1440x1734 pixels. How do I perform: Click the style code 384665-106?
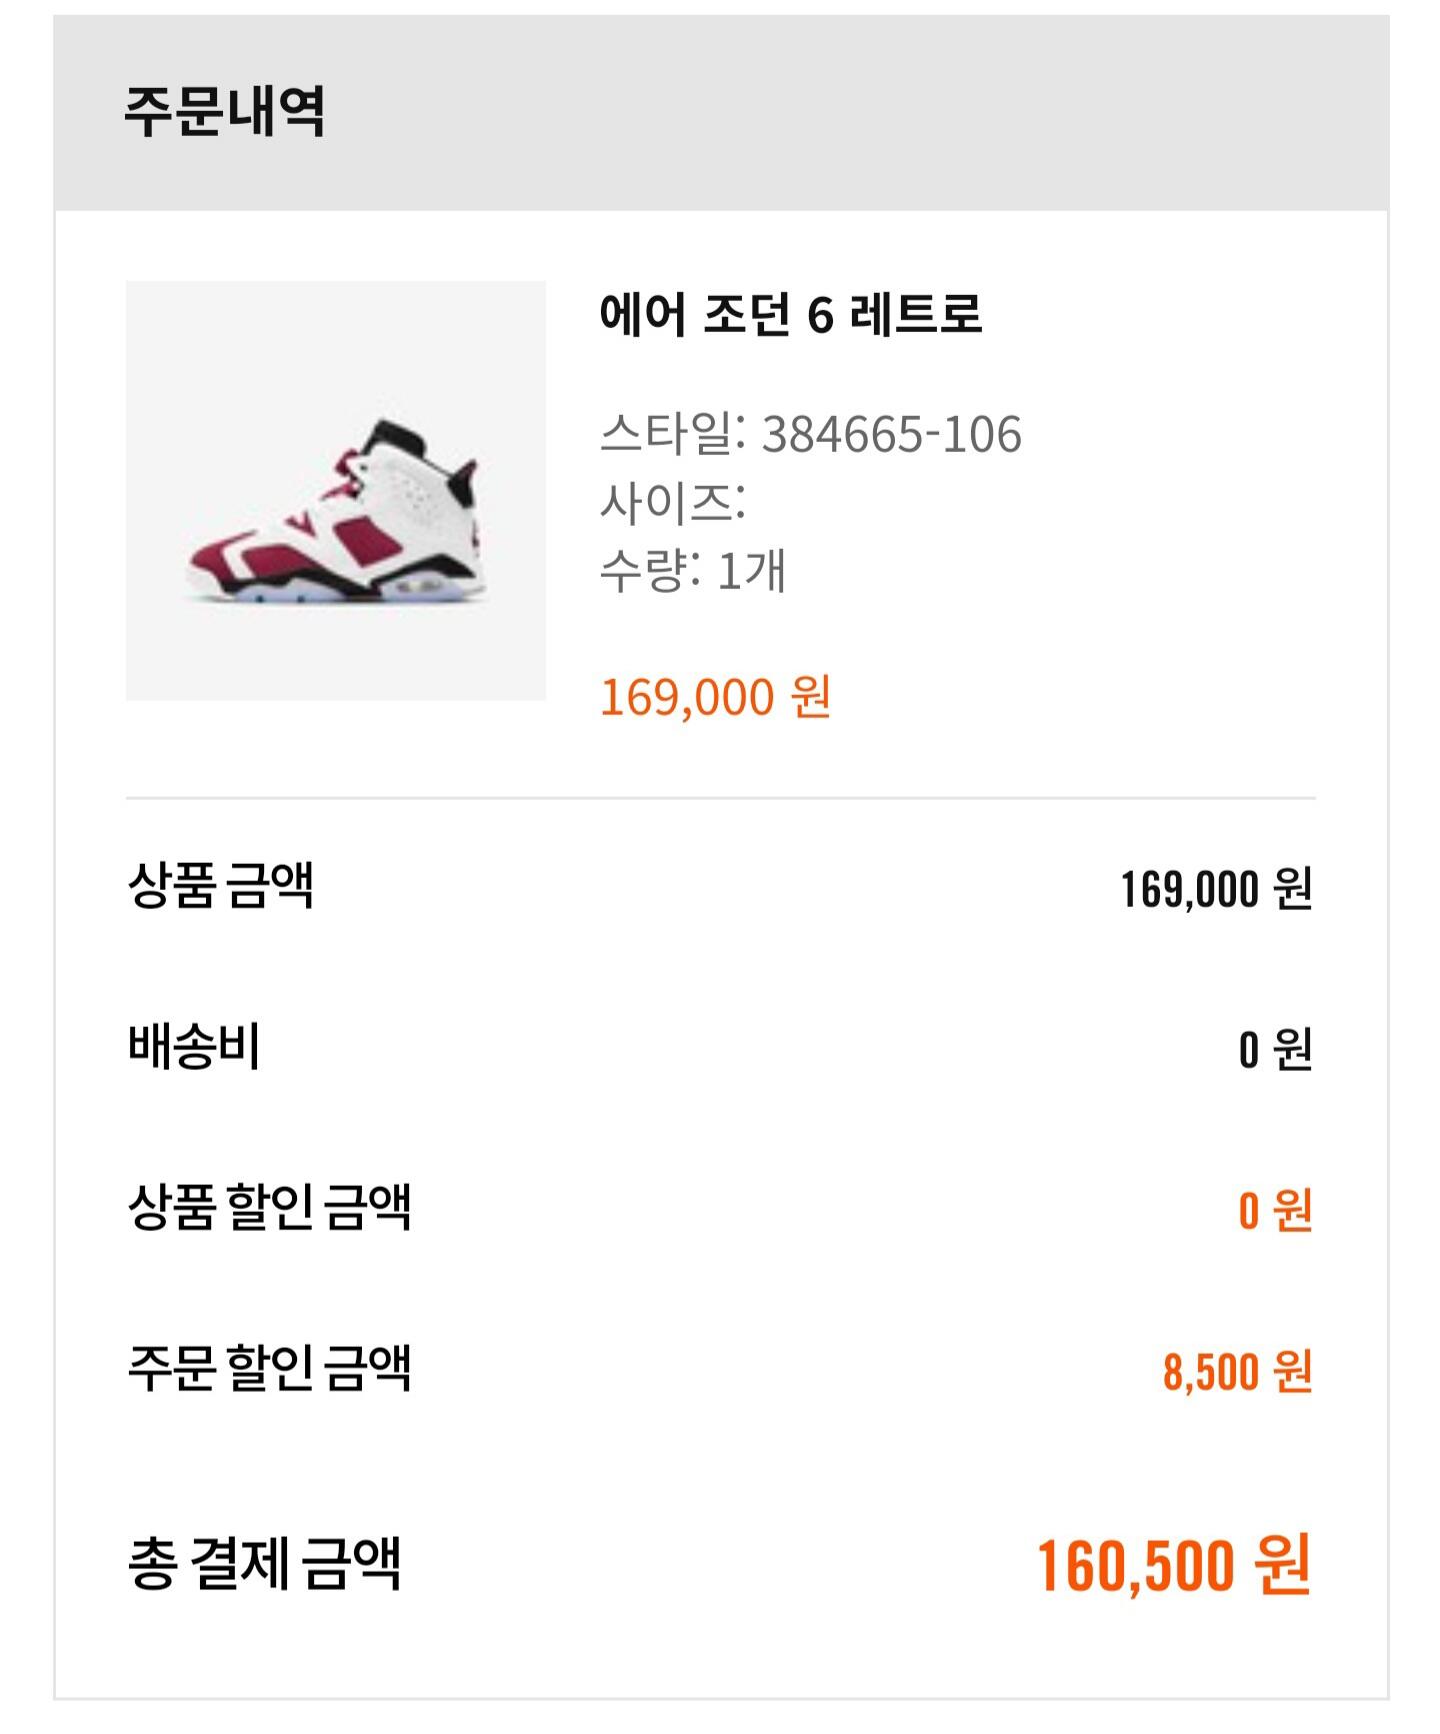892,434
